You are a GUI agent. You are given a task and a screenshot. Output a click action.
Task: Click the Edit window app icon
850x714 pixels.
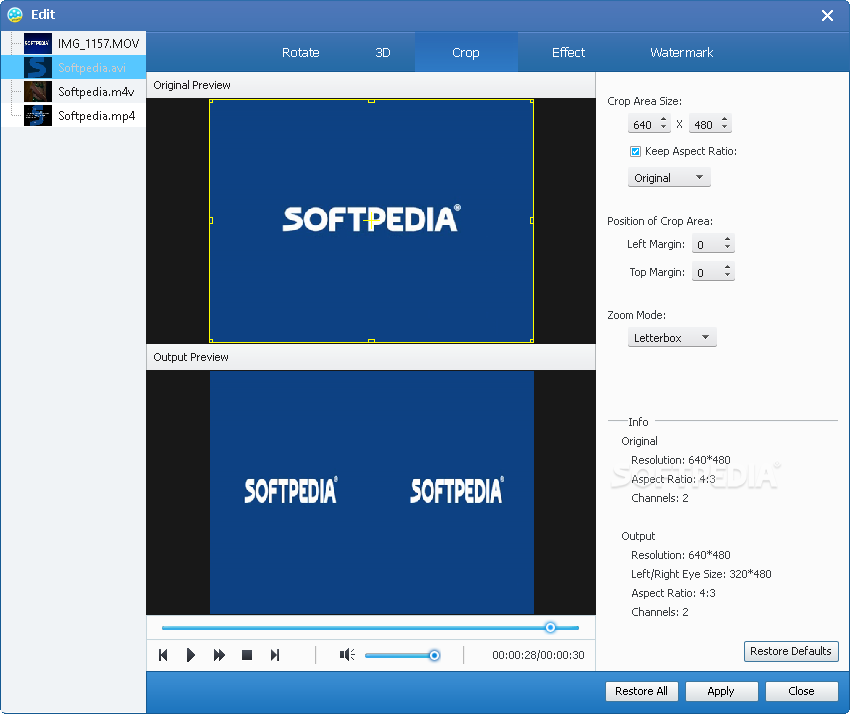15,15
